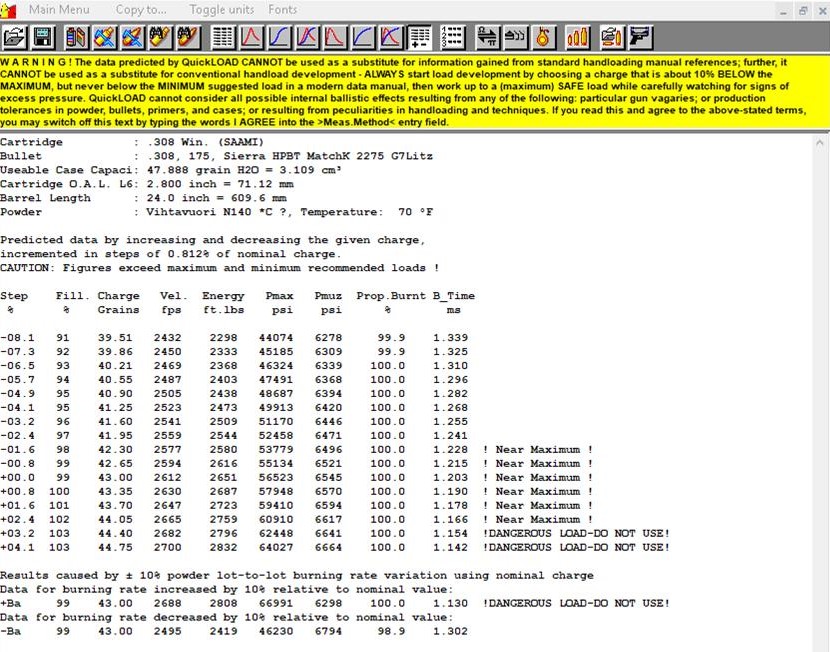Image resolution: width=830 pixels, height=652 pixels.
Task: Select velocity value 2630 in the 43.35 row
Action: tap(167, 492)
